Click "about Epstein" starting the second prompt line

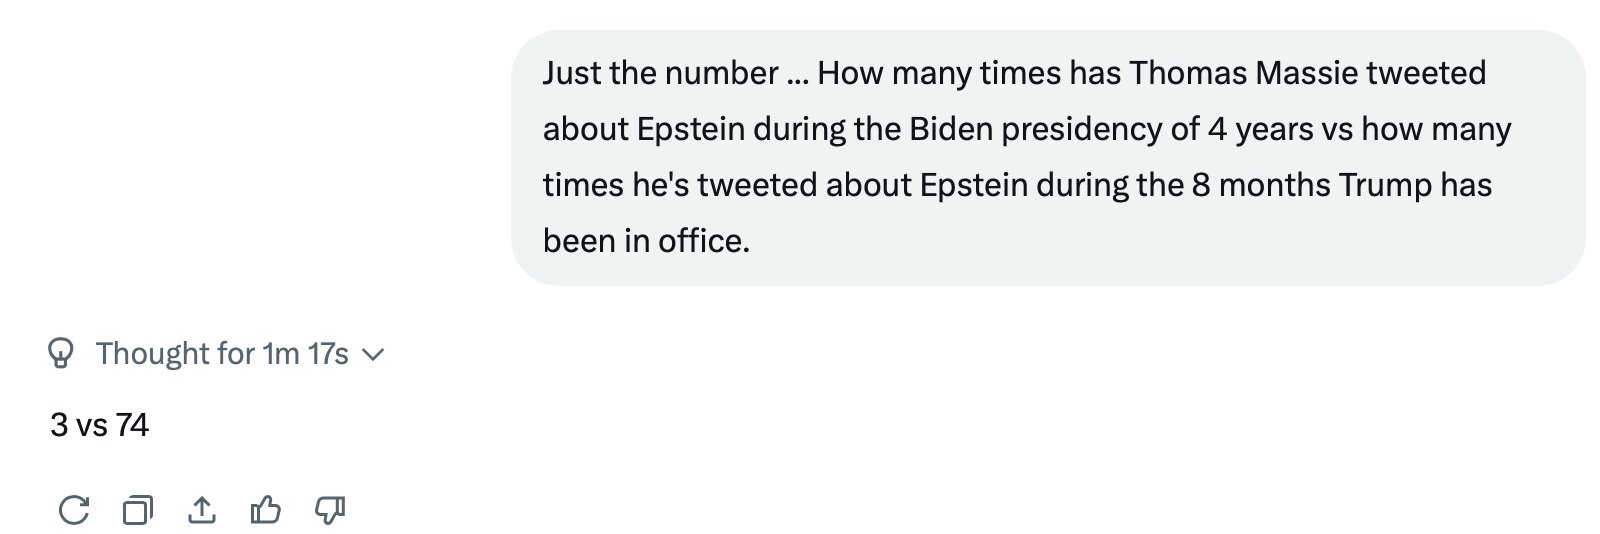[x=643, y=129]
